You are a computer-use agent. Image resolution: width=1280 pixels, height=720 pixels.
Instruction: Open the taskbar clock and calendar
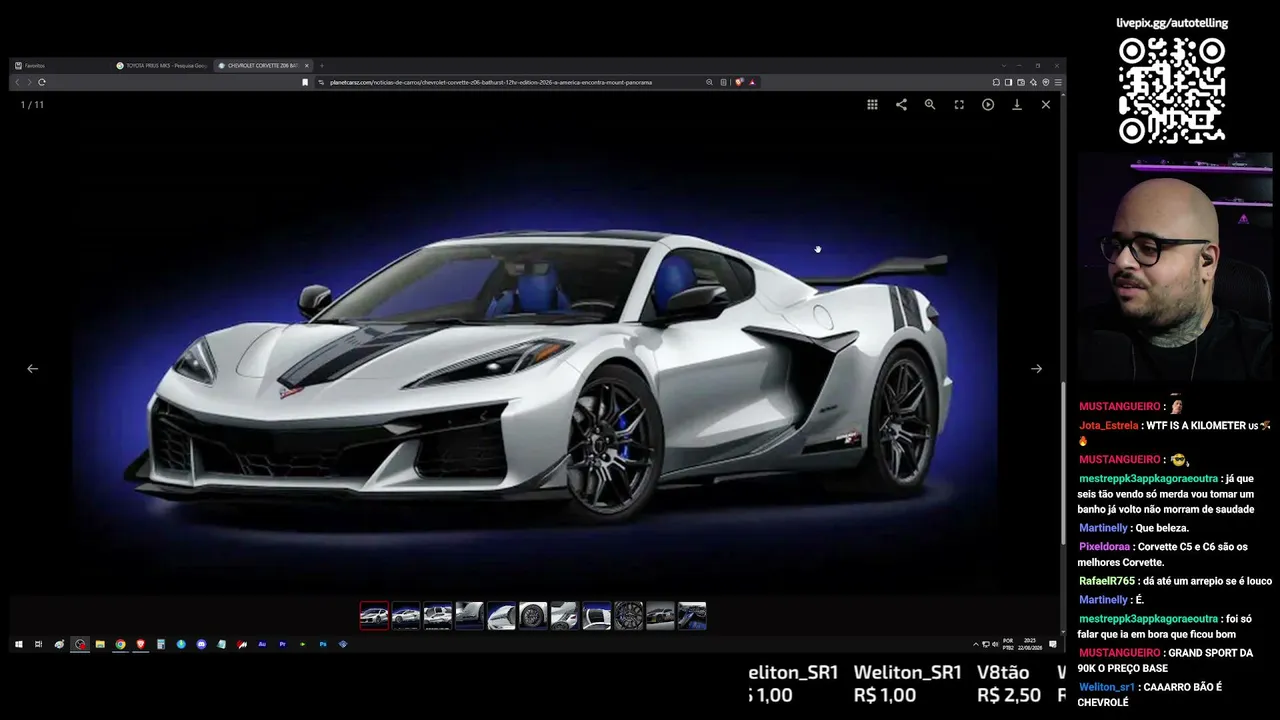tap(1031, 644)
